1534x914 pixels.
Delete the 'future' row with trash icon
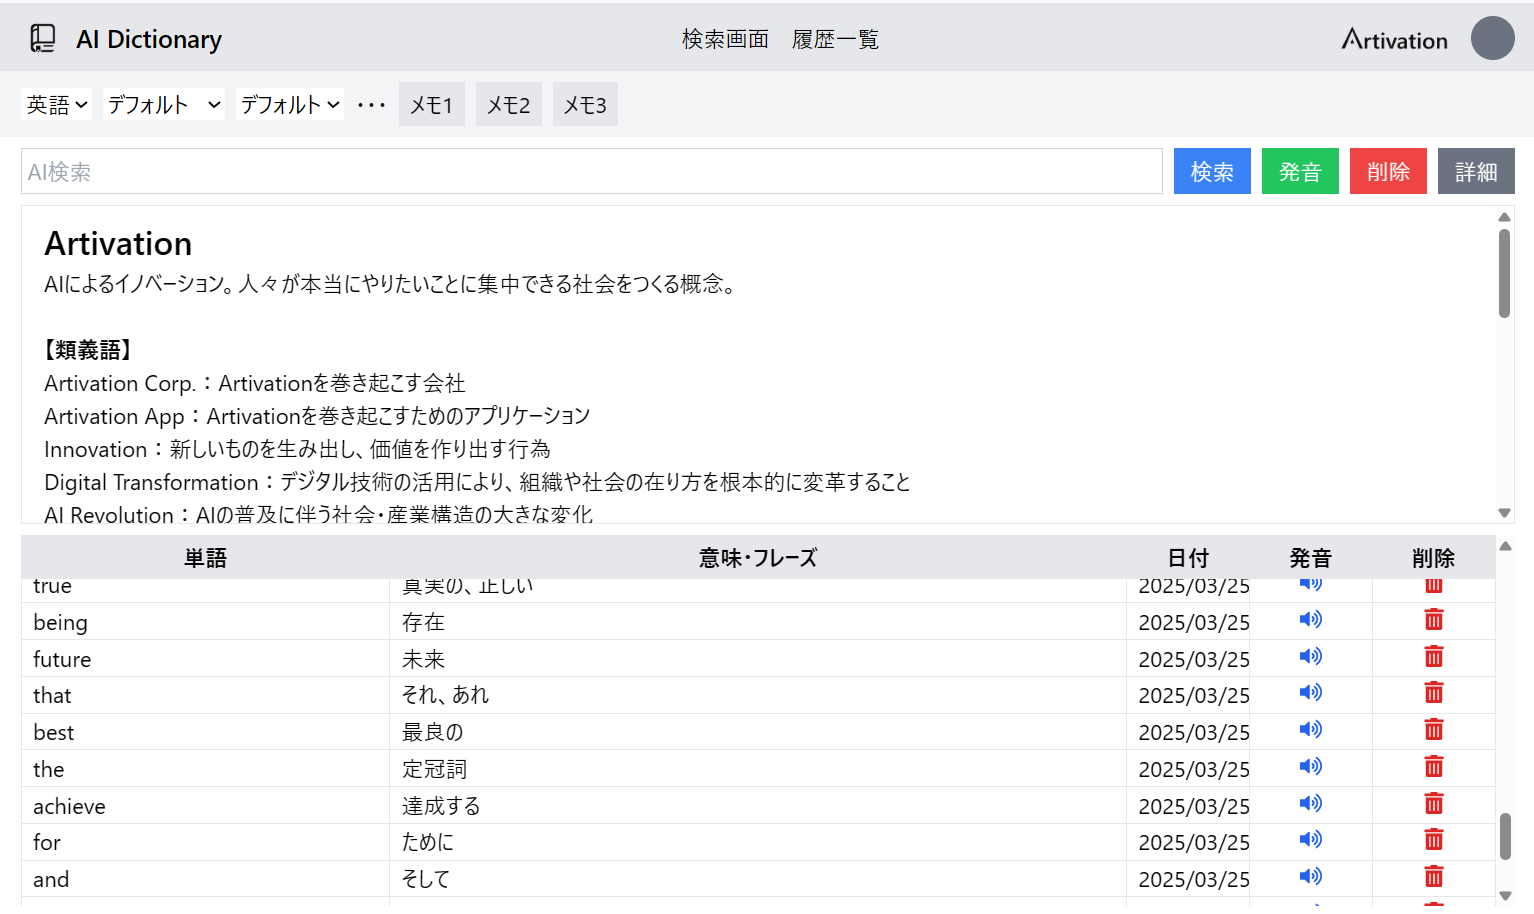[x=1434, y=657]
